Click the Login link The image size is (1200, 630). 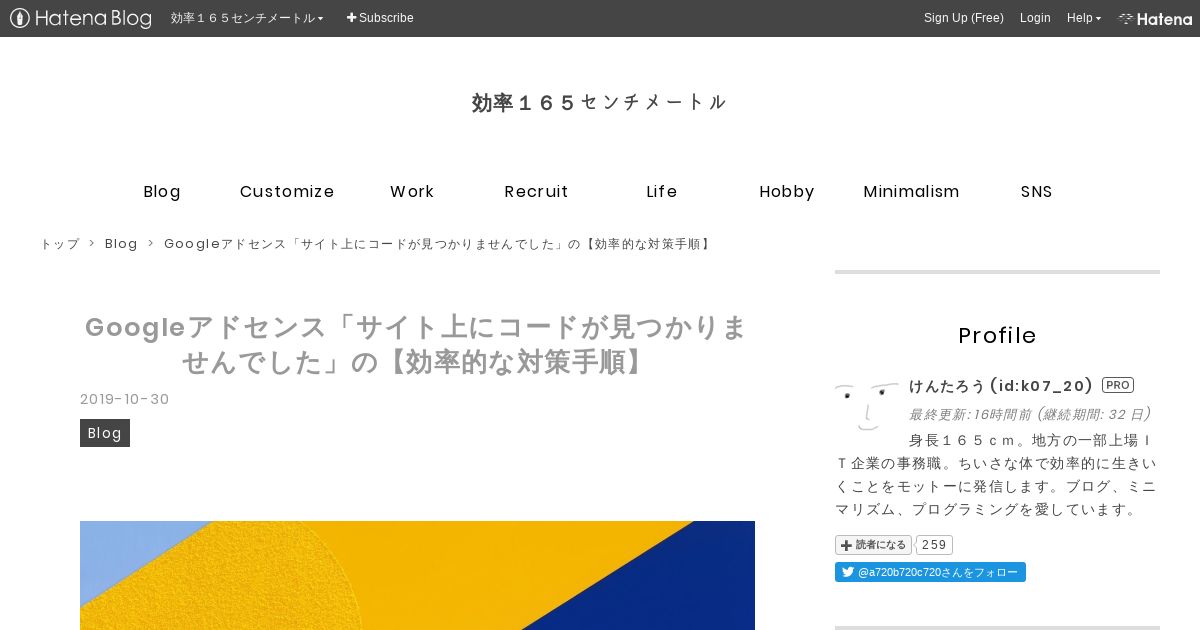[1035, 18]
